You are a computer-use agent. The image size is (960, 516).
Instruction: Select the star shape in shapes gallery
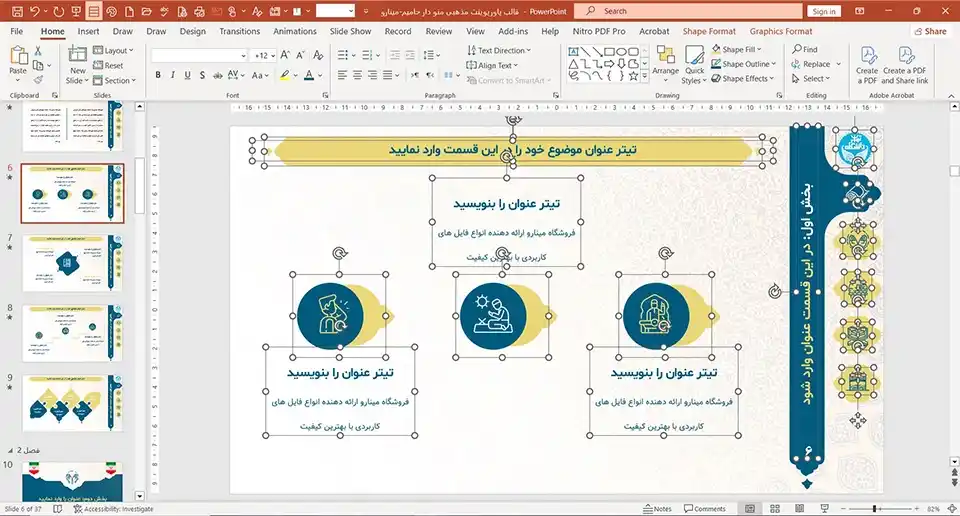[x=633, y=76]
